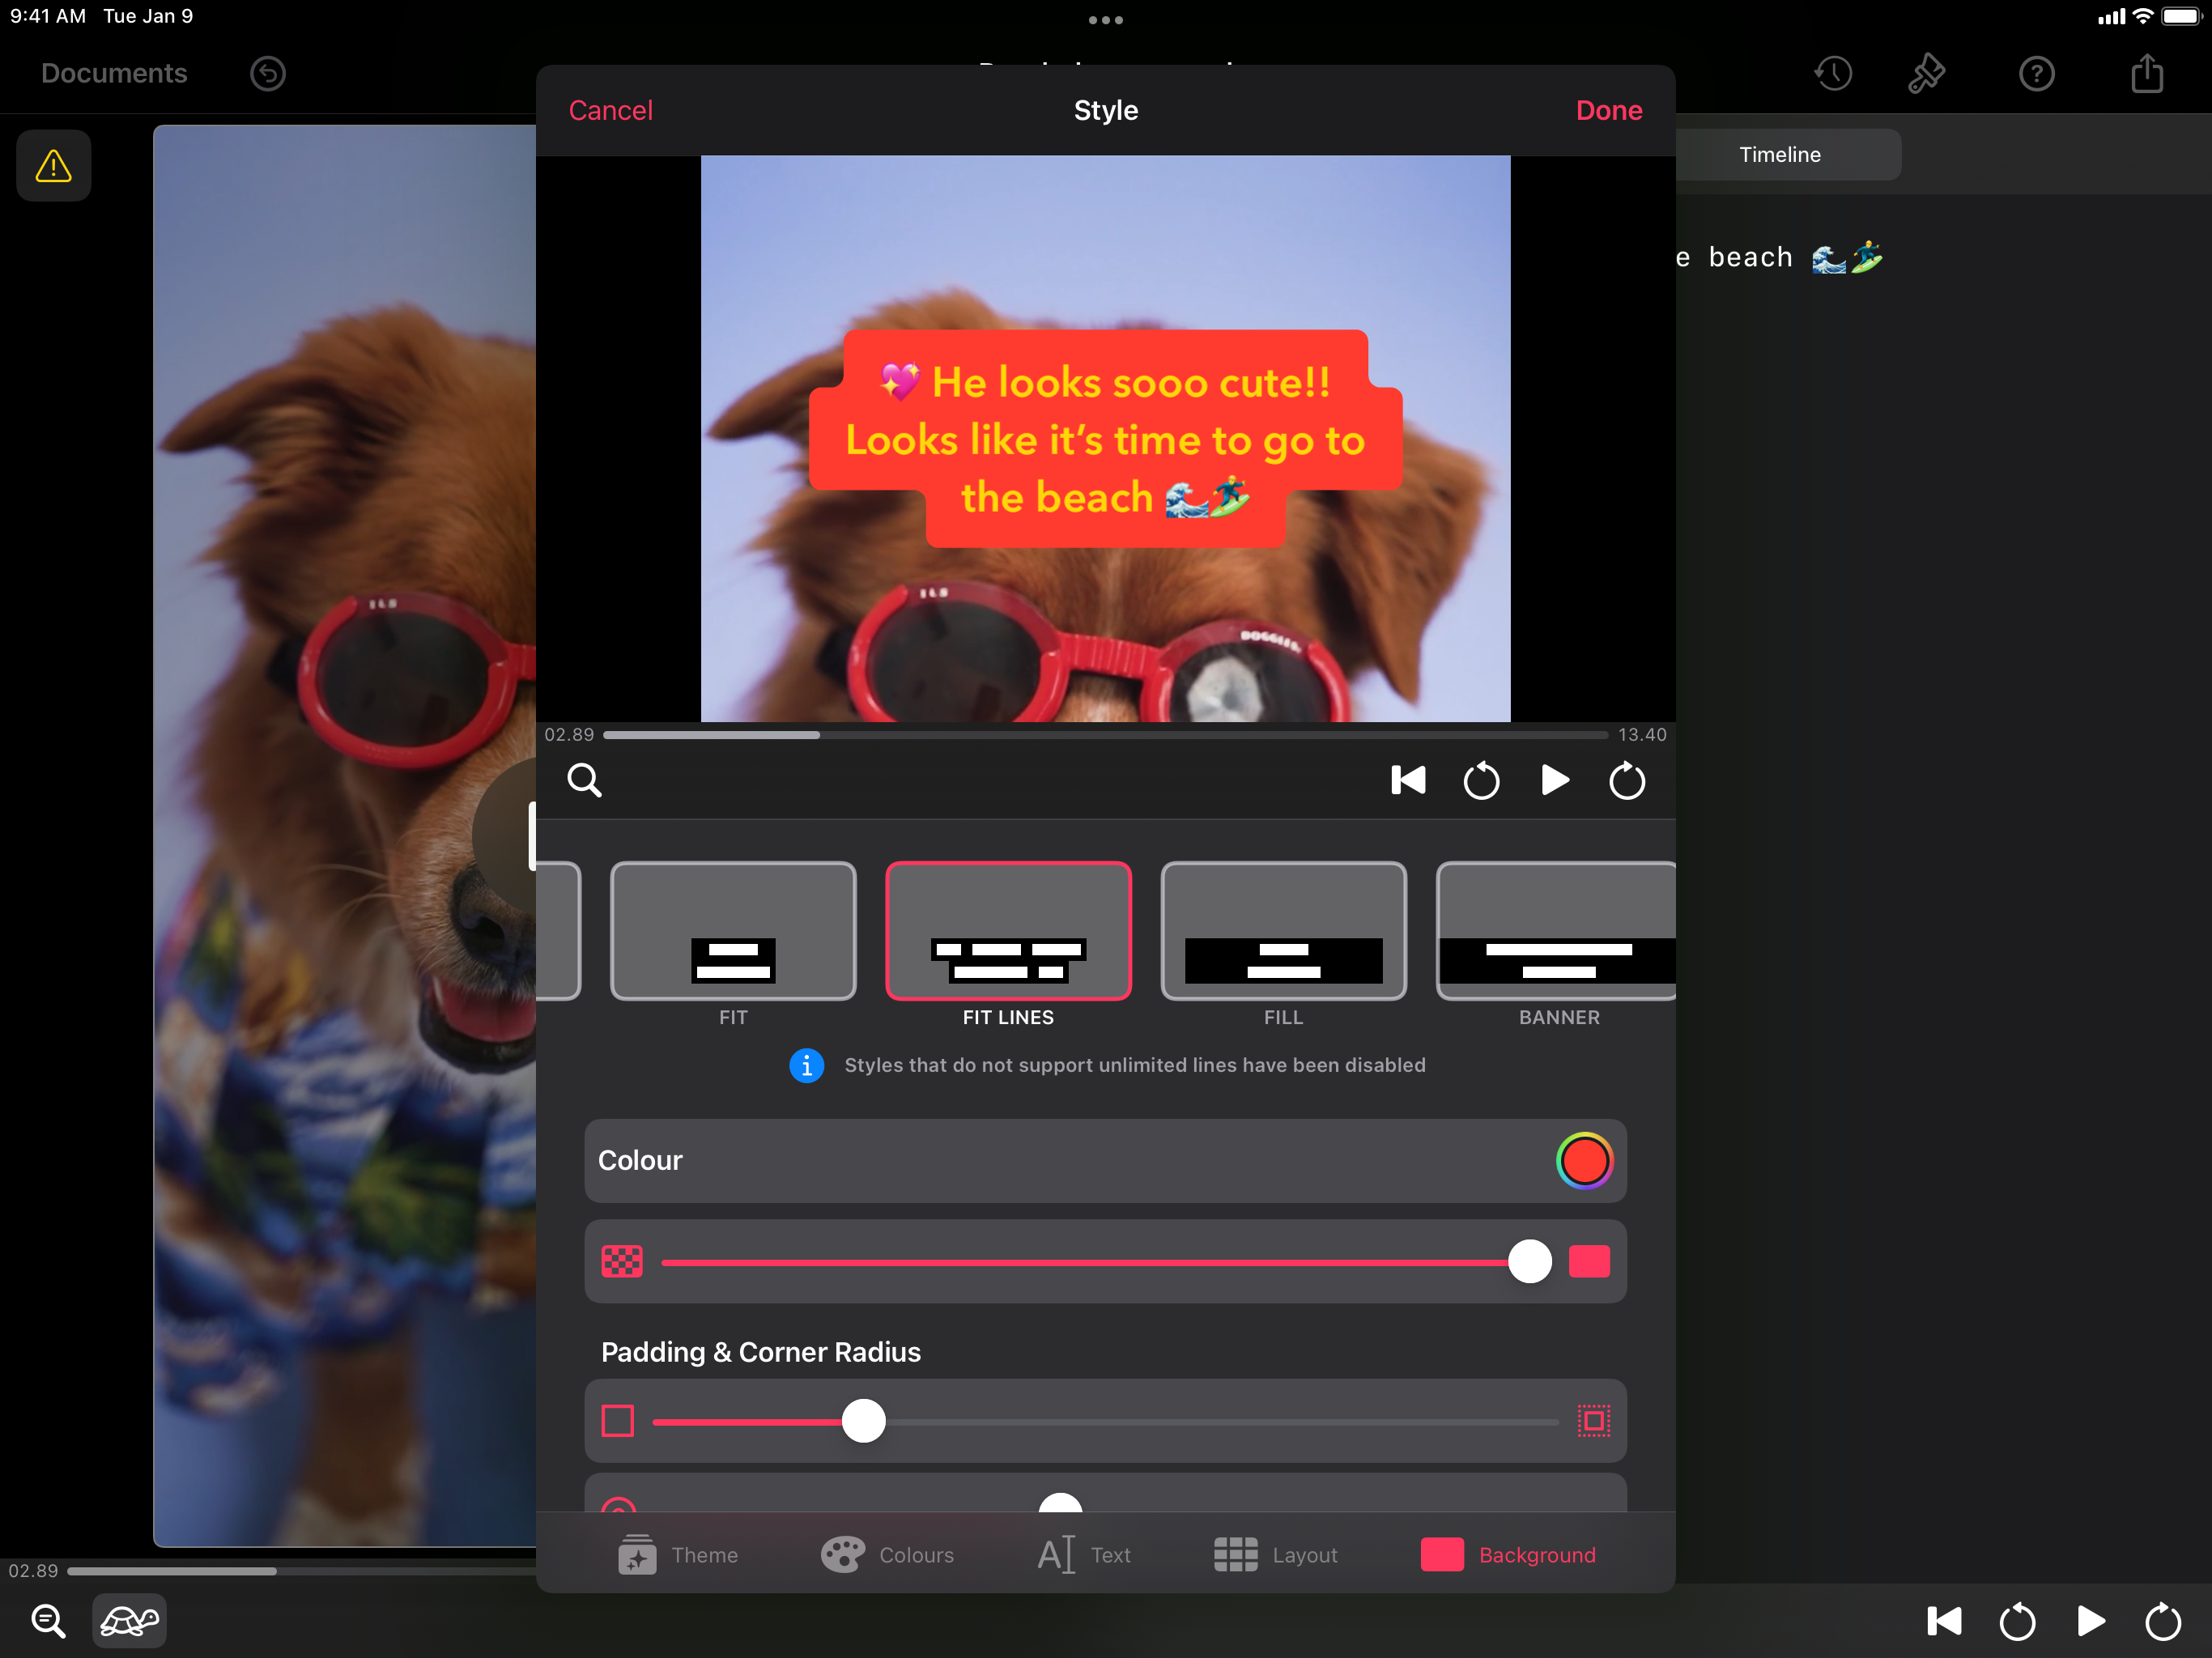Tap the battery icon in status bar

click(x=2181, y=16)
